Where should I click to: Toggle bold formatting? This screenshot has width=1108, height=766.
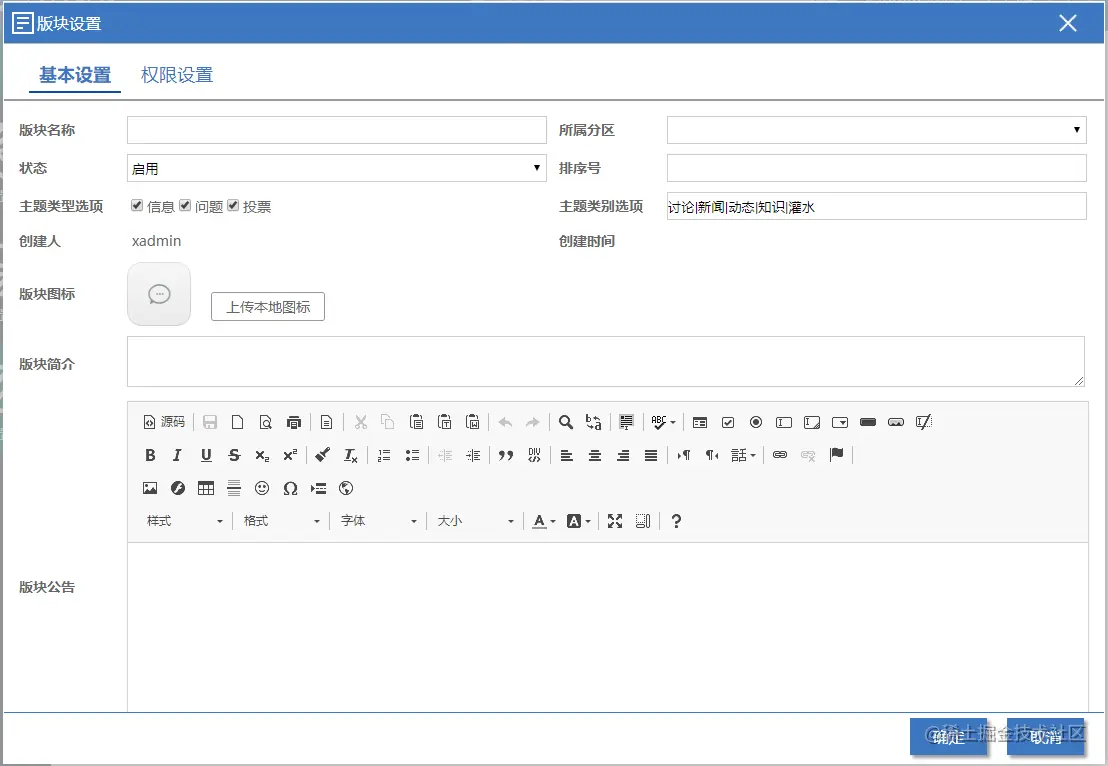150,455
